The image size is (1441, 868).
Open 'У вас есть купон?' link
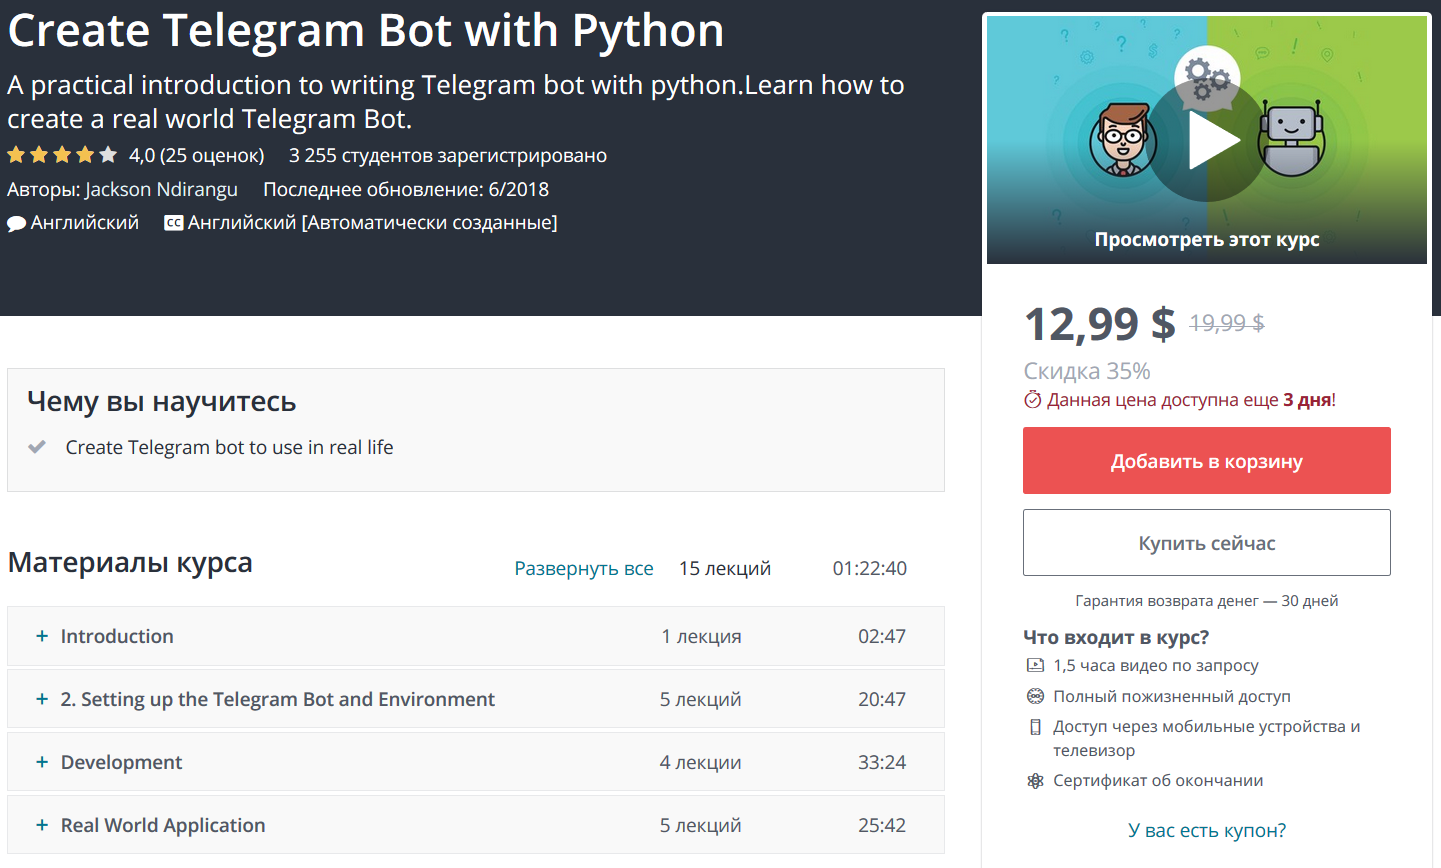(1207, 830)
